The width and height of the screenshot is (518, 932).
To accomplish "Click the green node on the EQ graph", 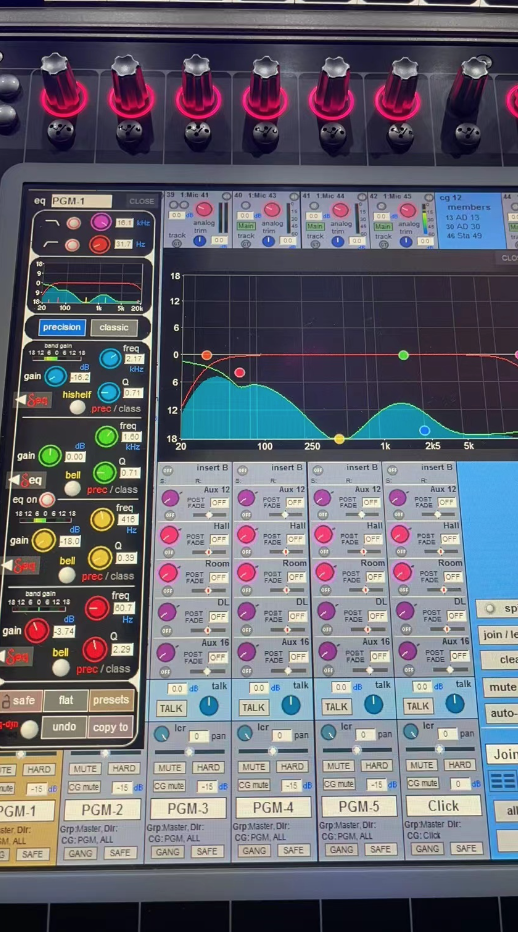I will point(403,355).
